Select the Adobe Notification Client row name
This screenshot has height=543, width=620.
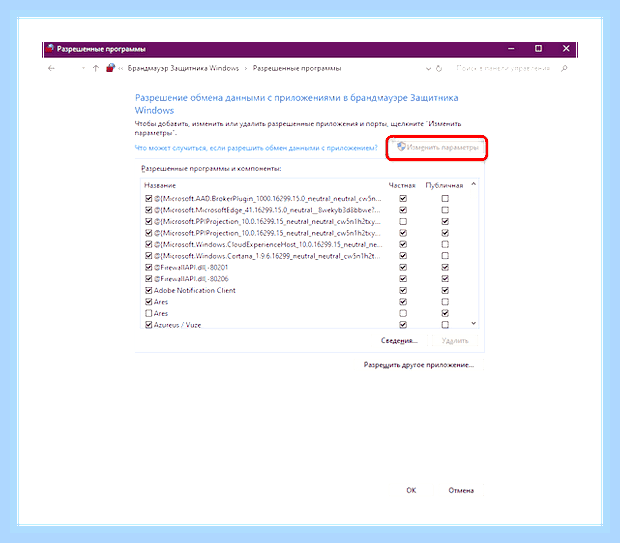(195, 290)
